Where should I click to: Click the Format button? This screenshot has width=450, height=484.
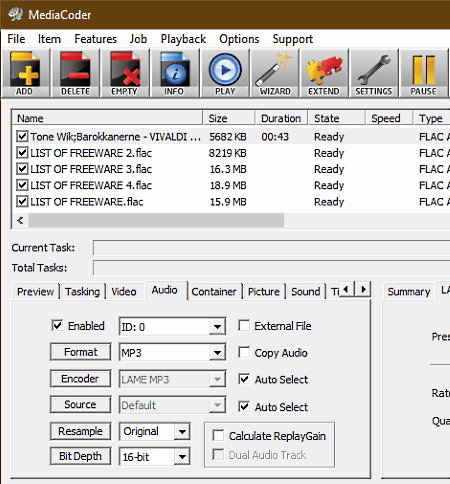point(81,352)
